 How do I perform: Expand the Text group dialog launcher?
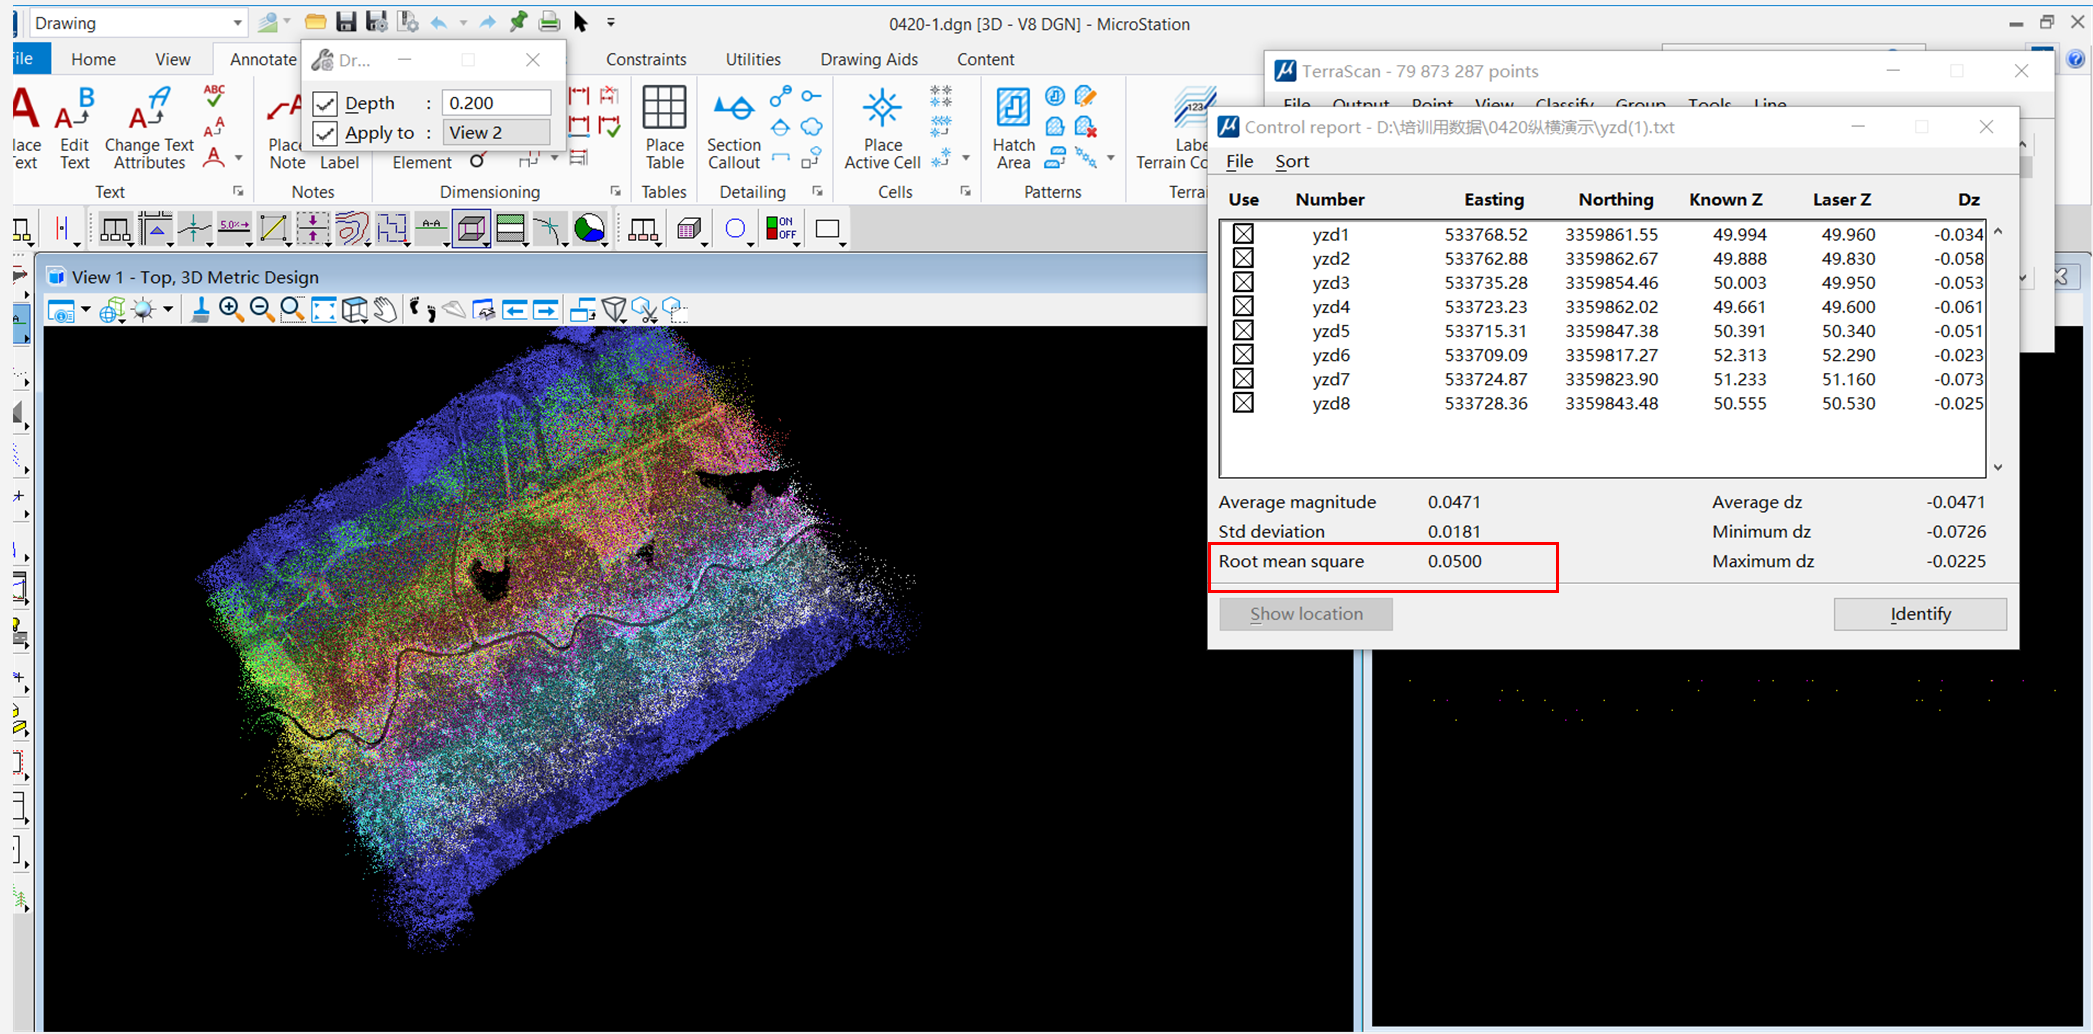point(238,191)
